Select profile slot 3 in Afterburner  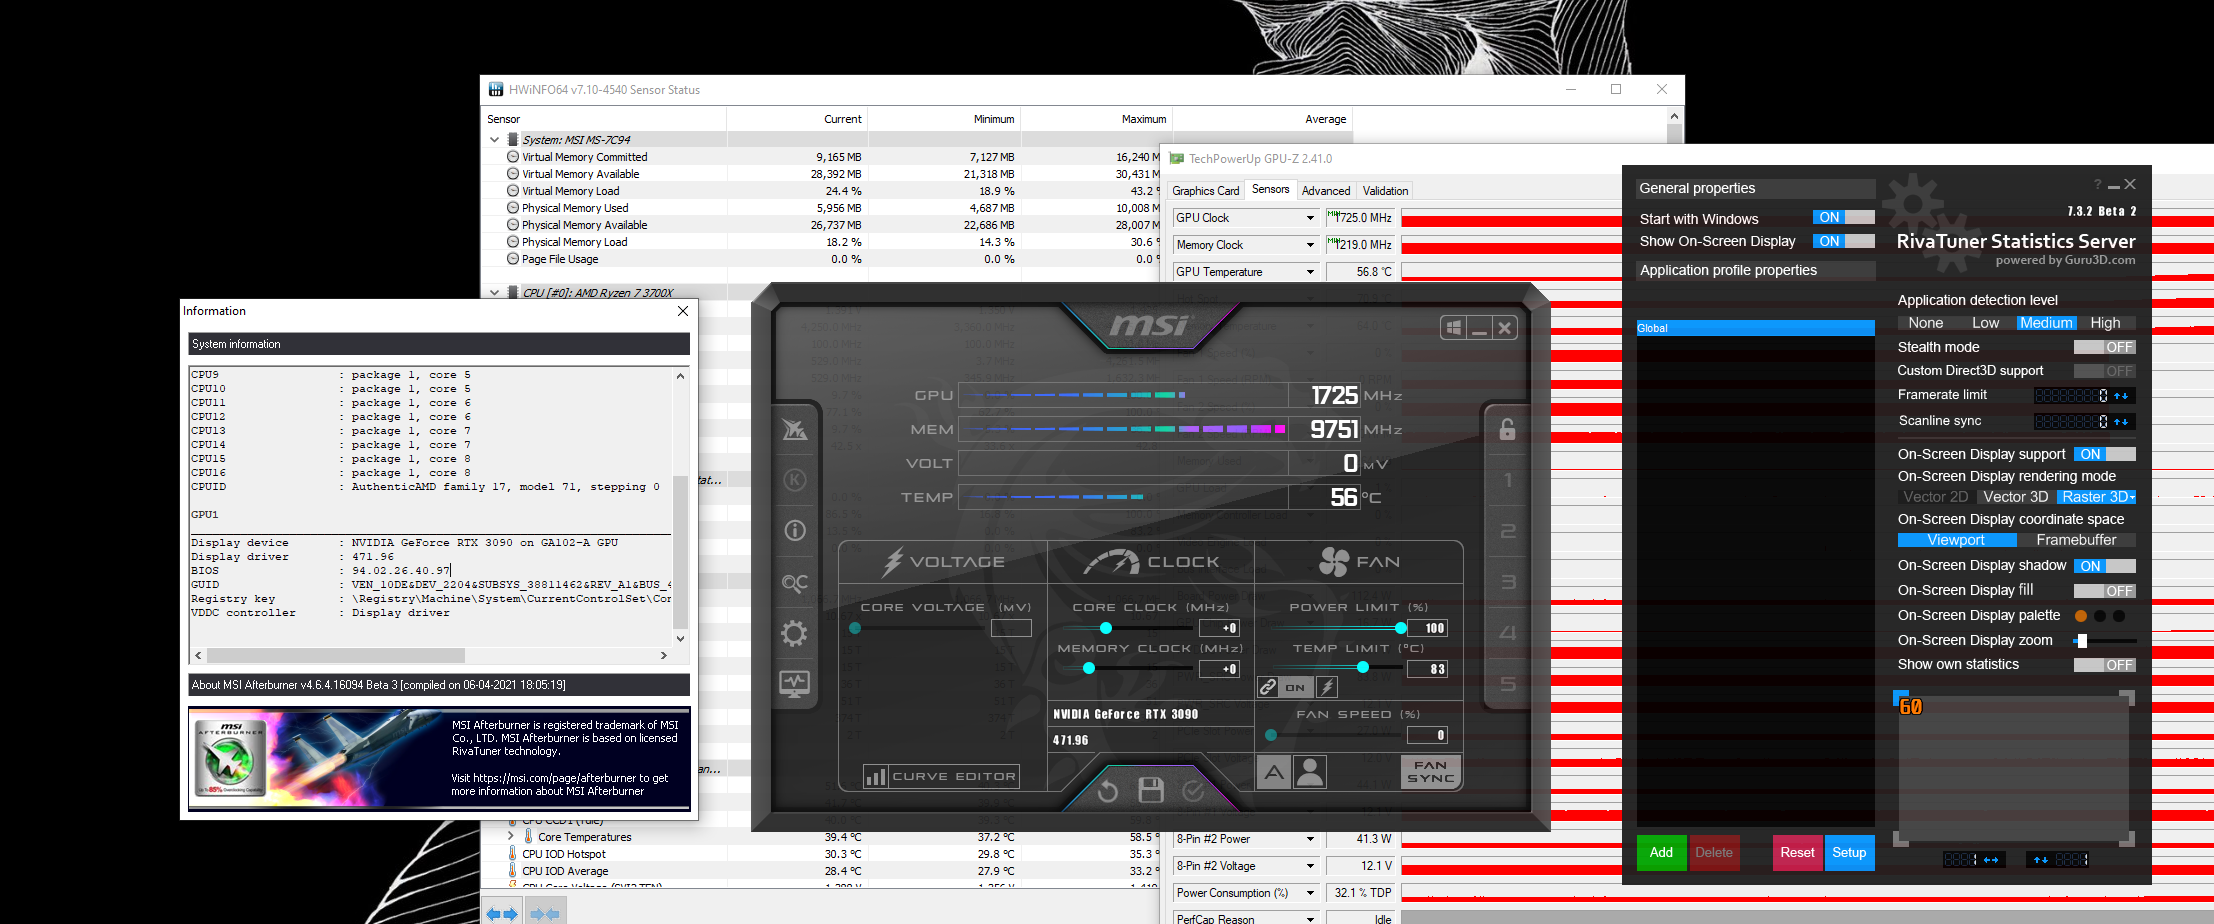coord(1508,582)
